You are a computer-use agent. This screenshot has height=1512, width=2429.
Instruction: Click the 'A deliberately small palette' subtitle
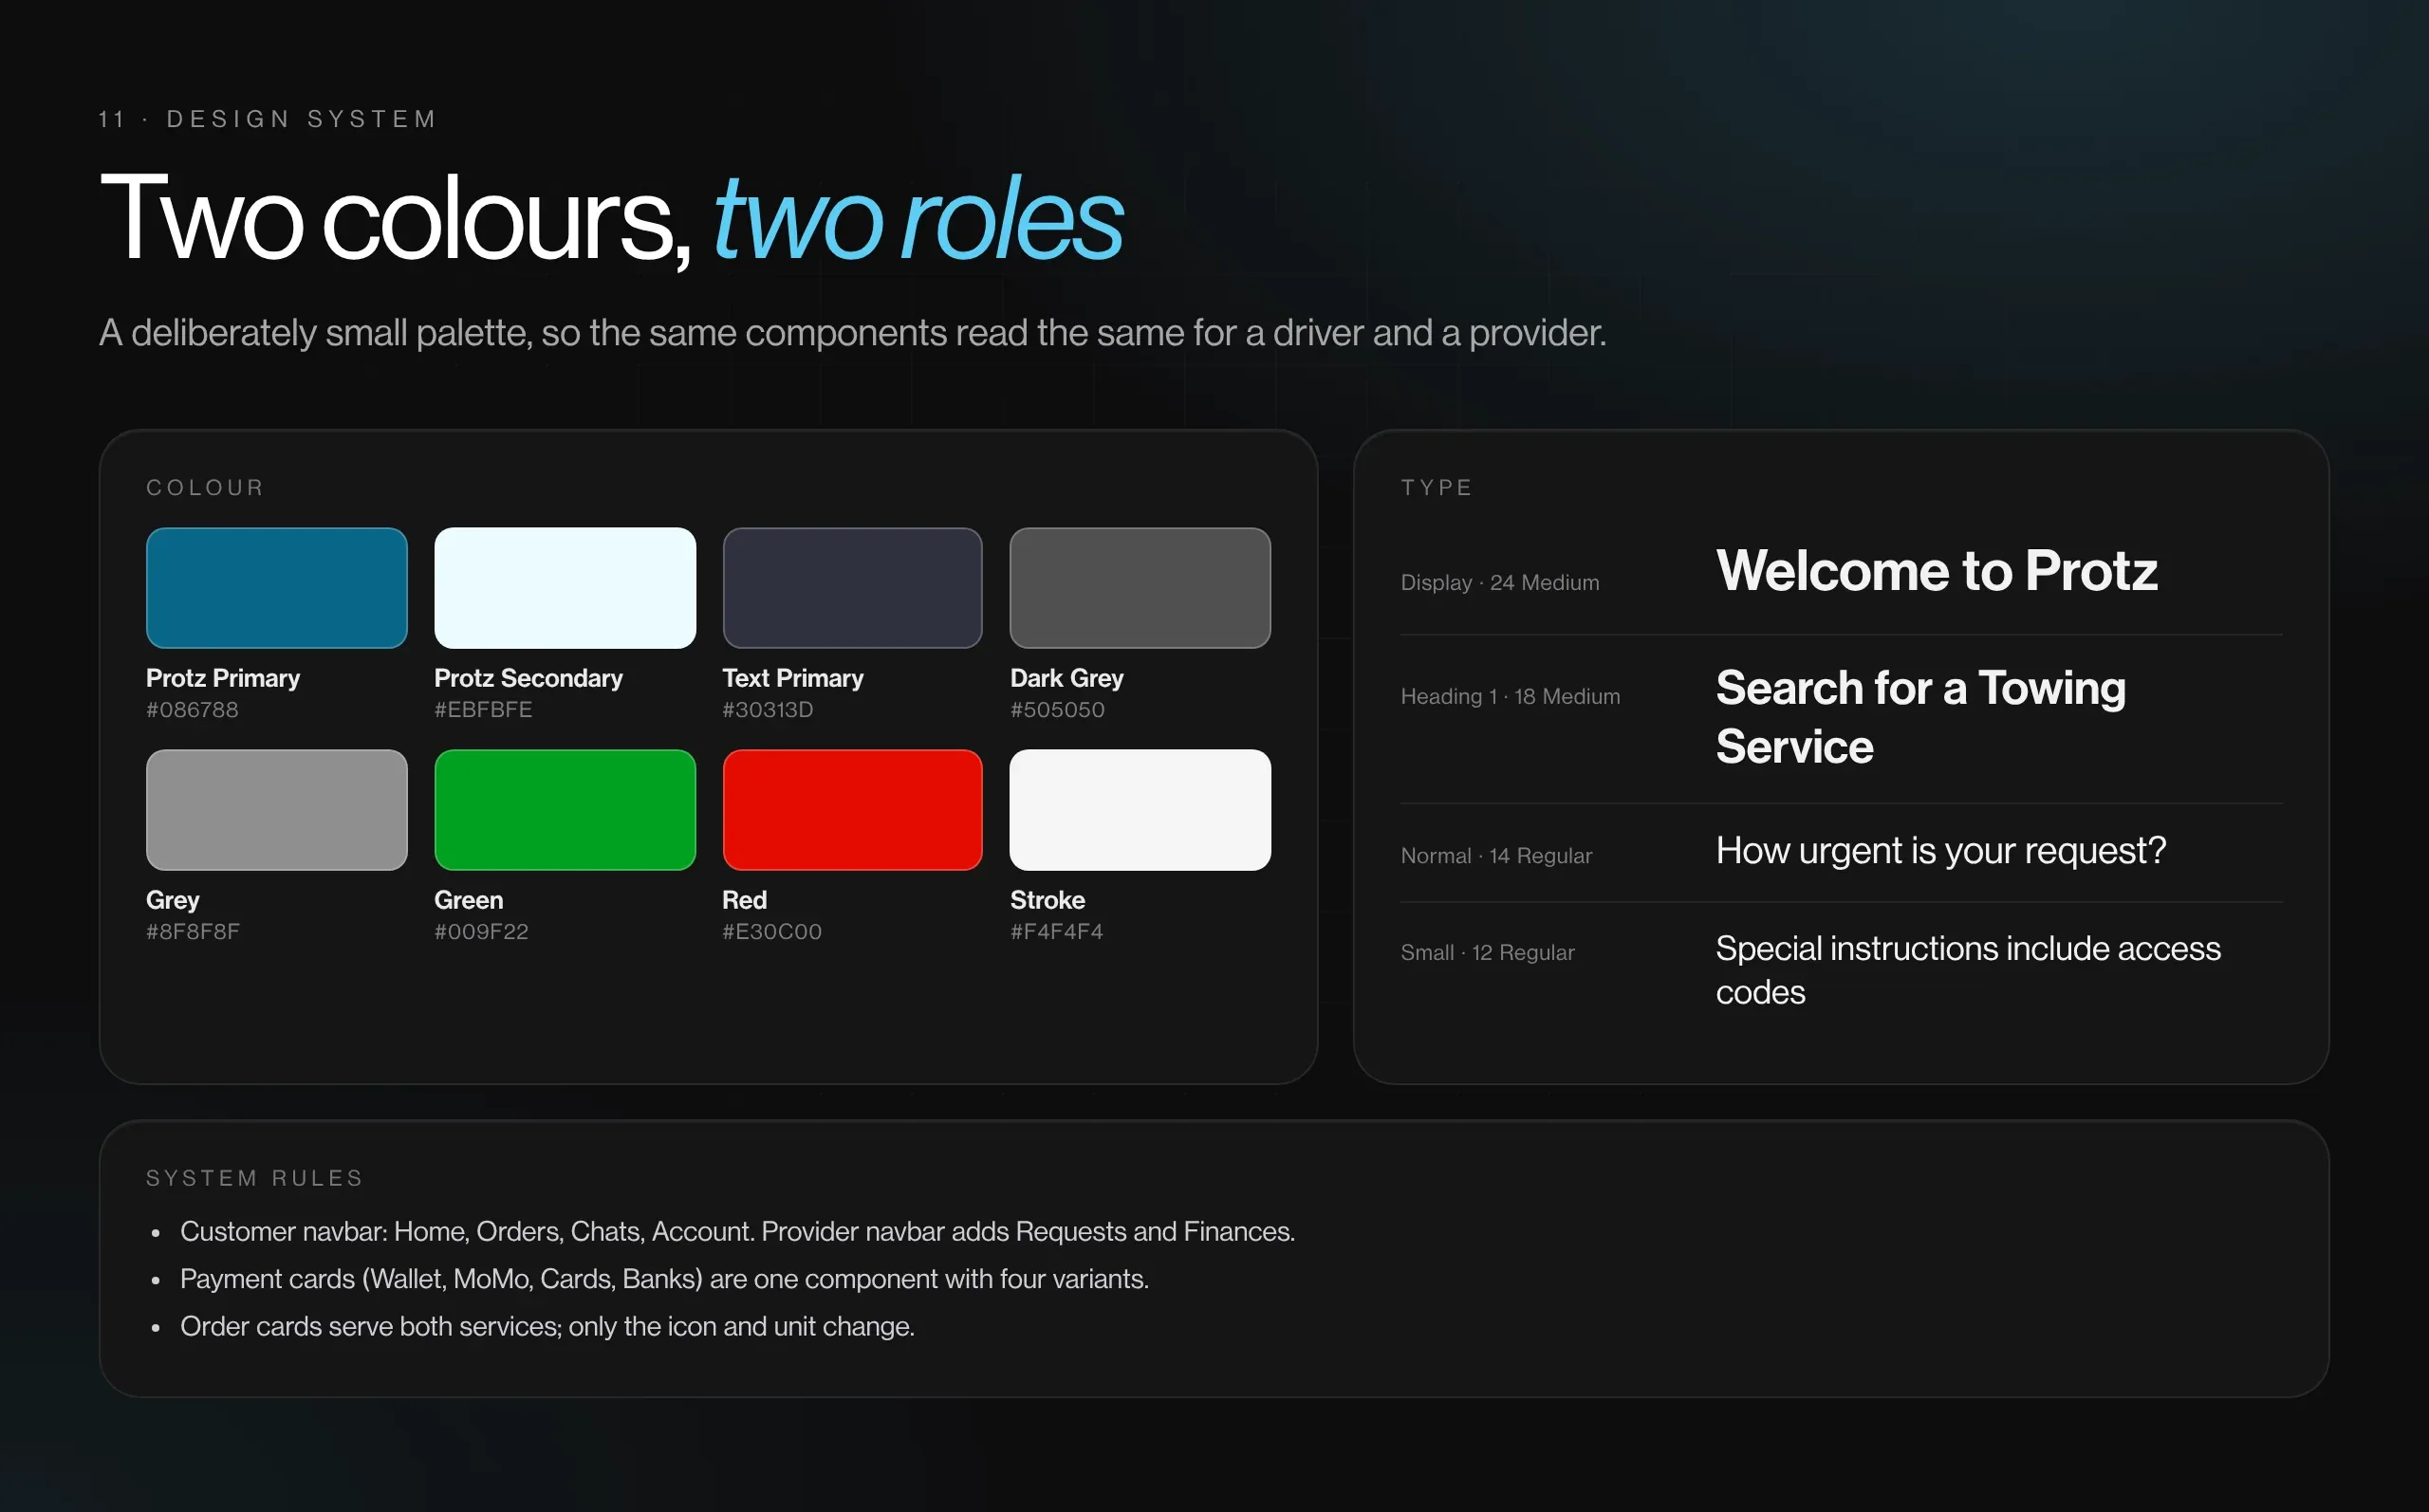click(852, 333)
